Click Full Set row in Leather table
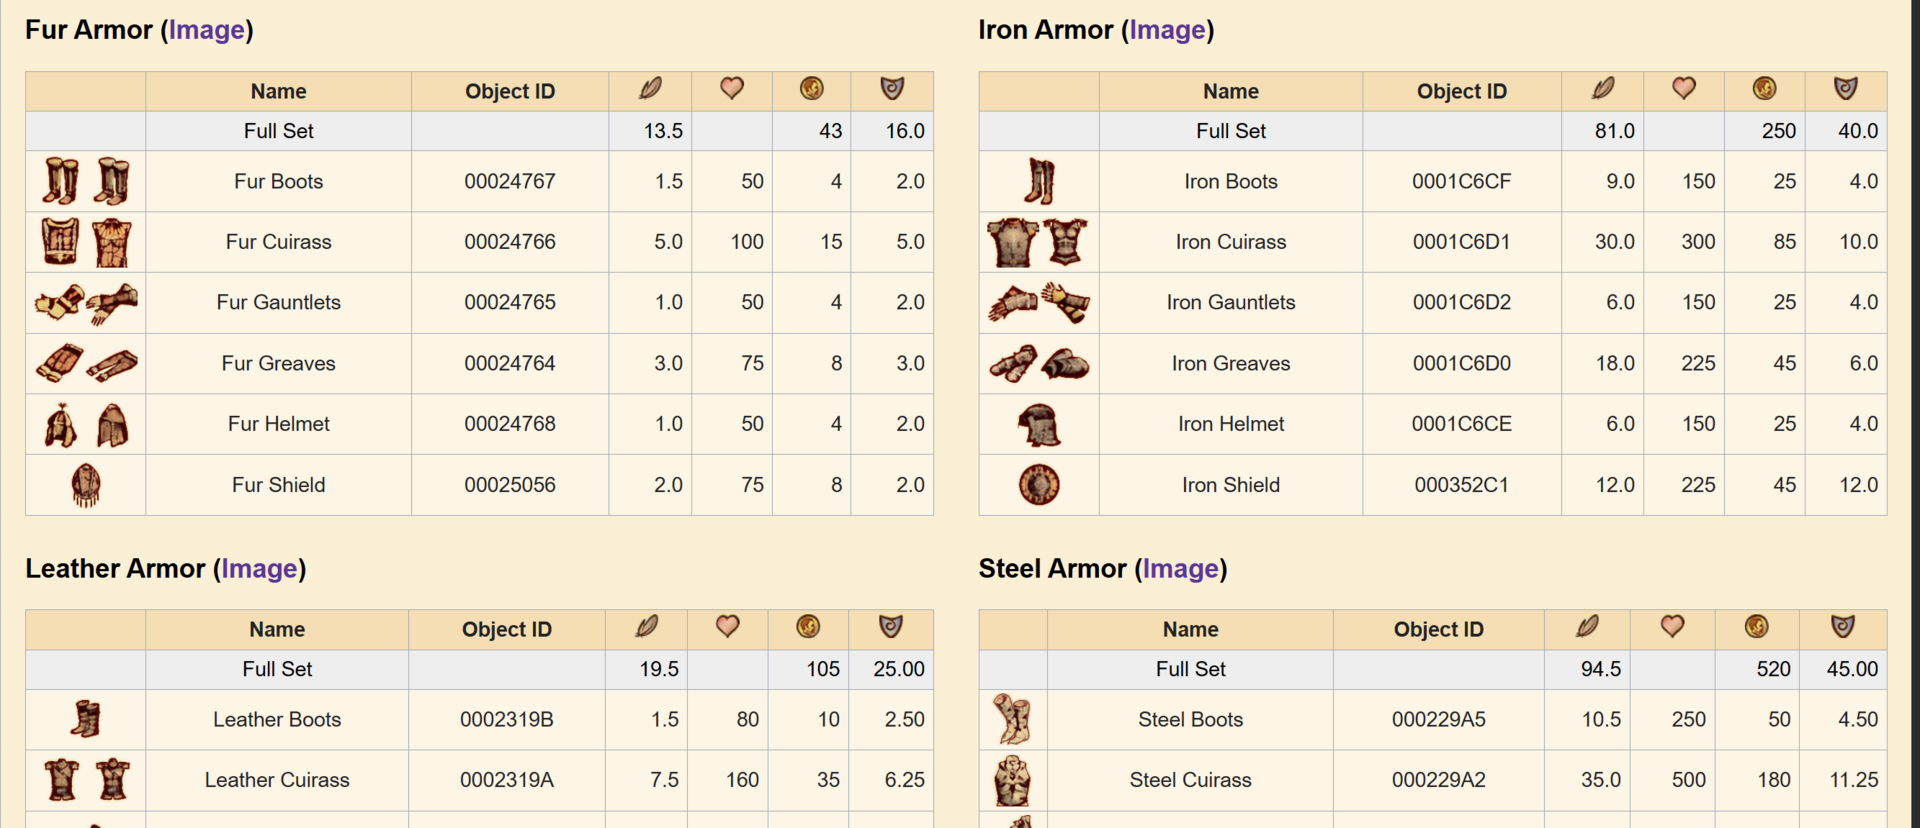The width and height of the screenshot is (1920, 828). 479,669
